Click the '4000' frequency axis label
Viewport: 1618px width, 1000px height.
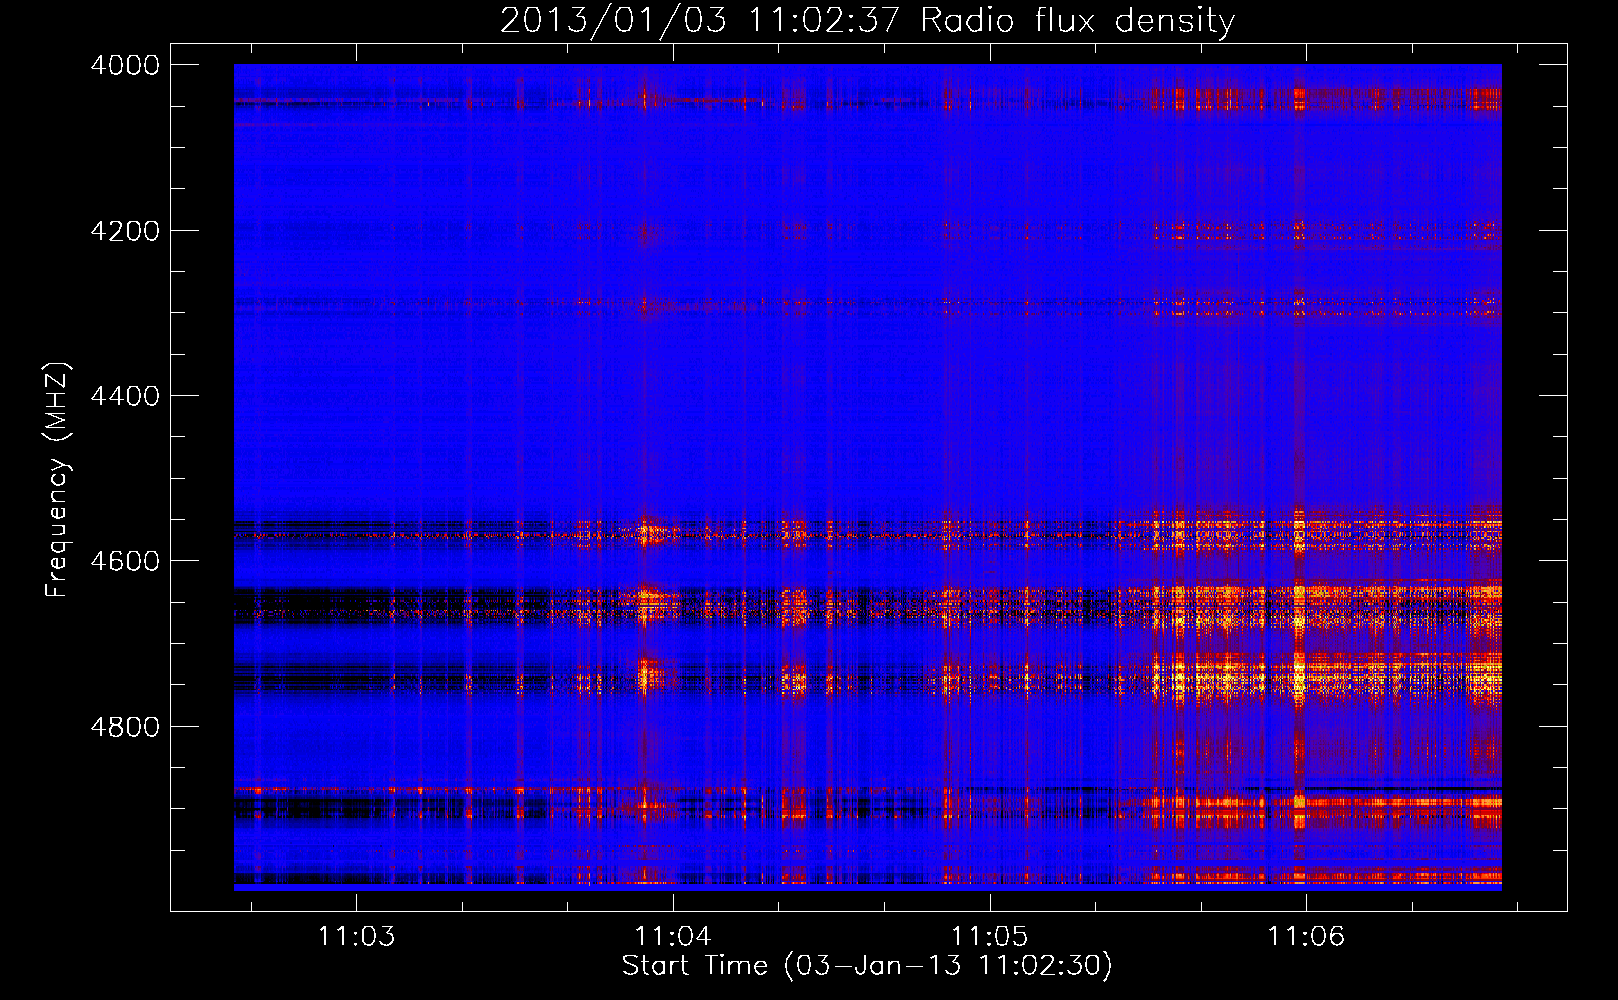(125, 65)
